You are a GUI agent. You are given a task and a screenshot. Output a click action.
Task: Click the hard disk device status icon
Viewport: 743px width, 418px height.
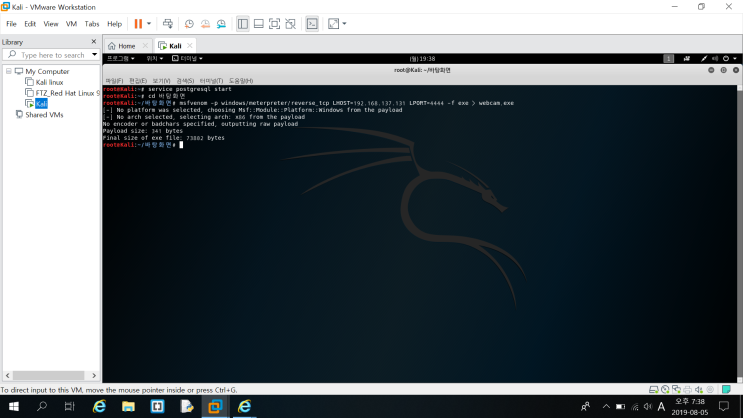653,390
